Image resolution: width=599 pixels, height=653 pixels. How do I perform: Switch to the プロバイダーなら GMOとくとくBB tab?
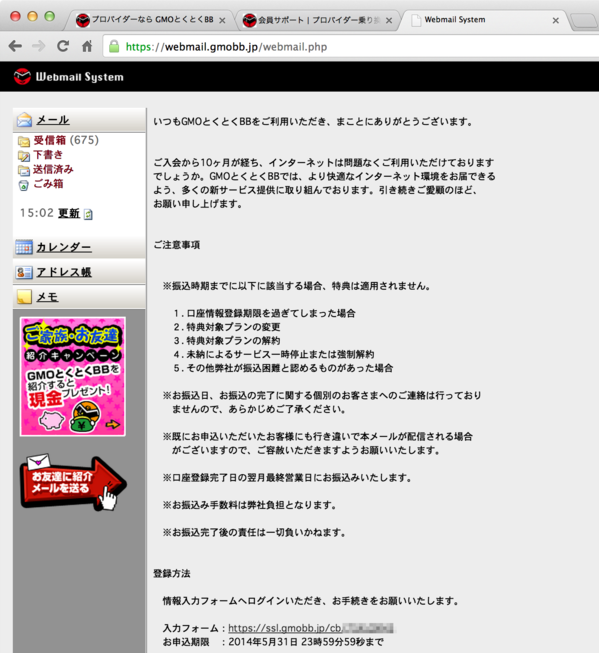click(x=152, y=20)
